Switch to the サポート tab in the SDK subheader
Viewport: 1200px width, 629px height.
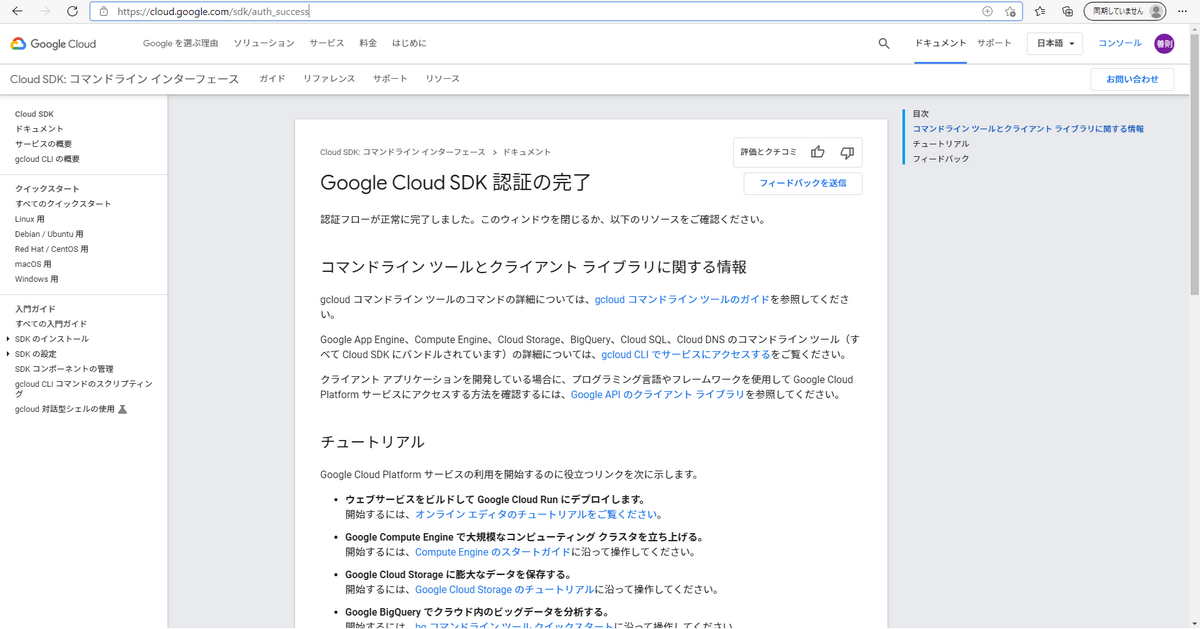click(x=390, y=79)
